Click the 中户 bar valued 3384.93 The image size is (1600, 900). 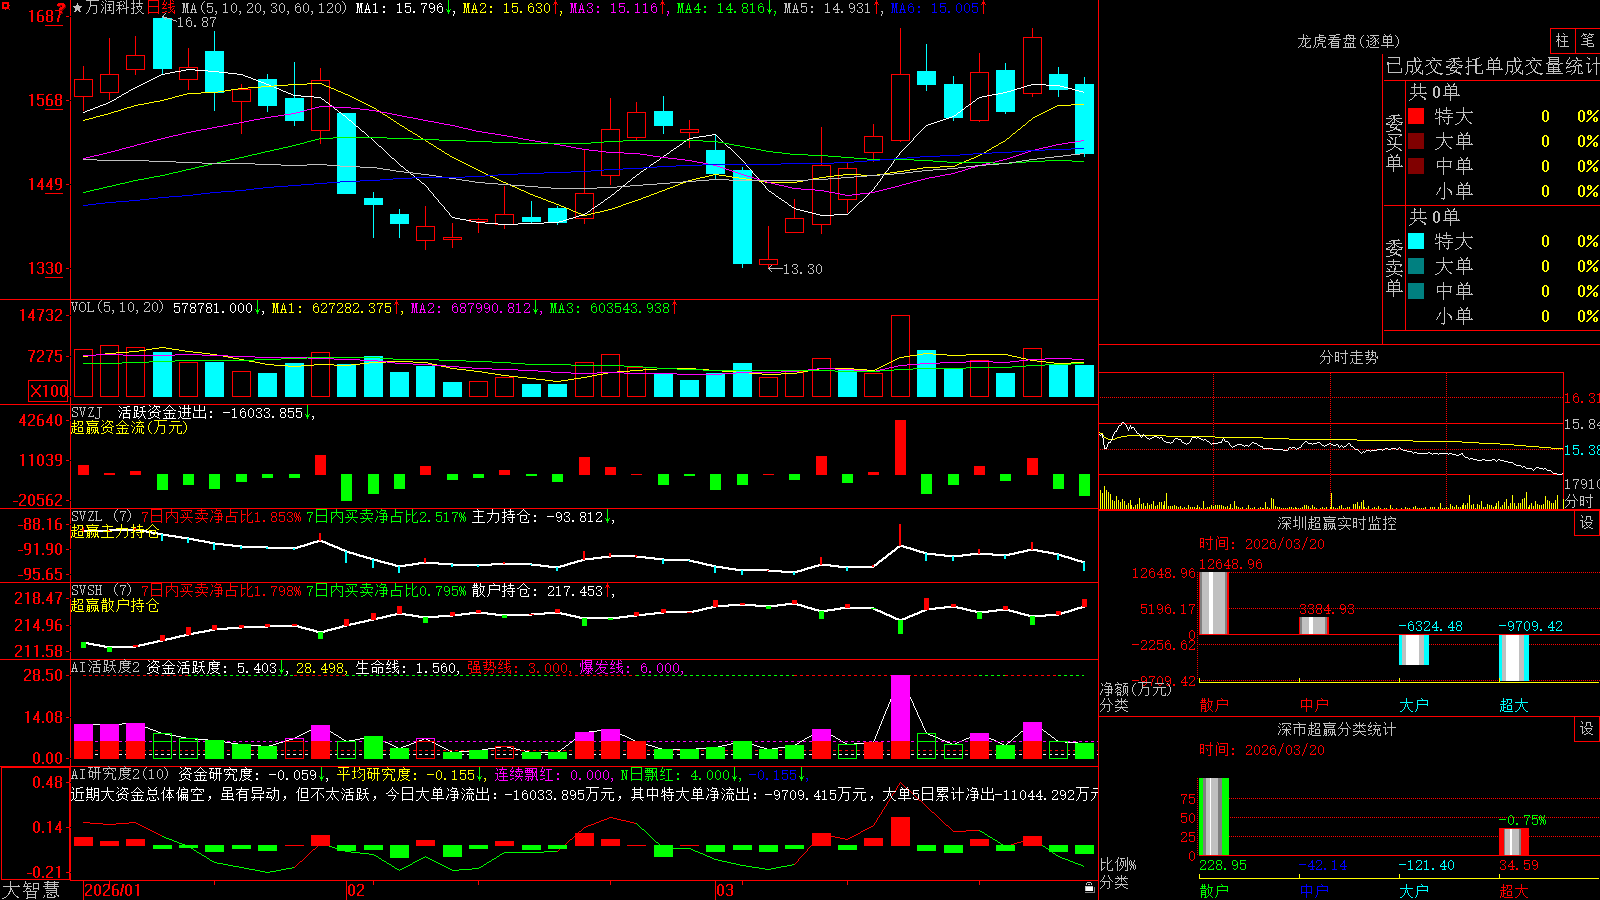1313,625
